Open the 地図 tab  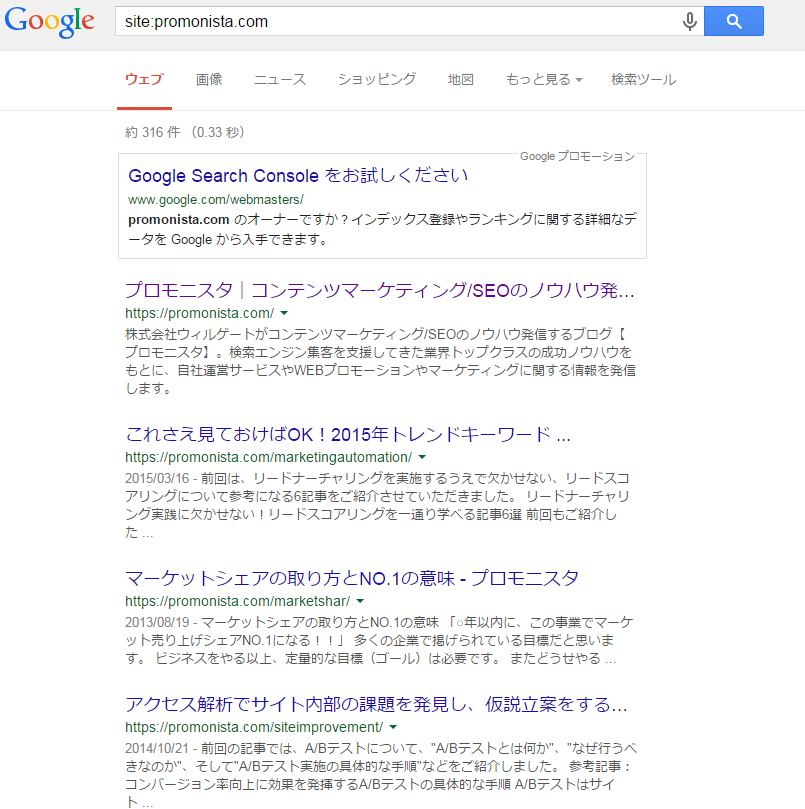tap(461, 80)
